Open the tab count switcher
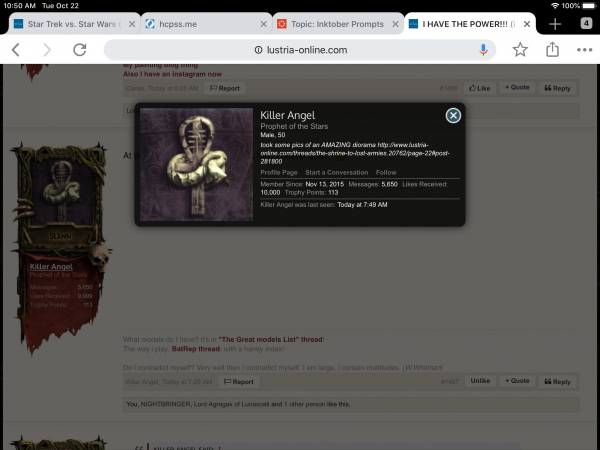 585,23
